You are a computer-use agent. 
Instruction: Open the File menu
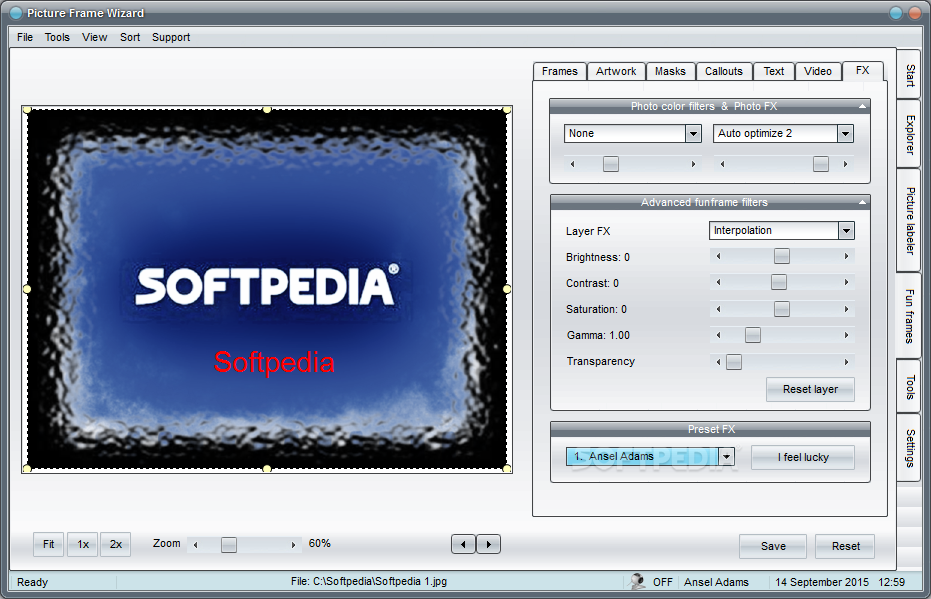[x=25, y=37]
